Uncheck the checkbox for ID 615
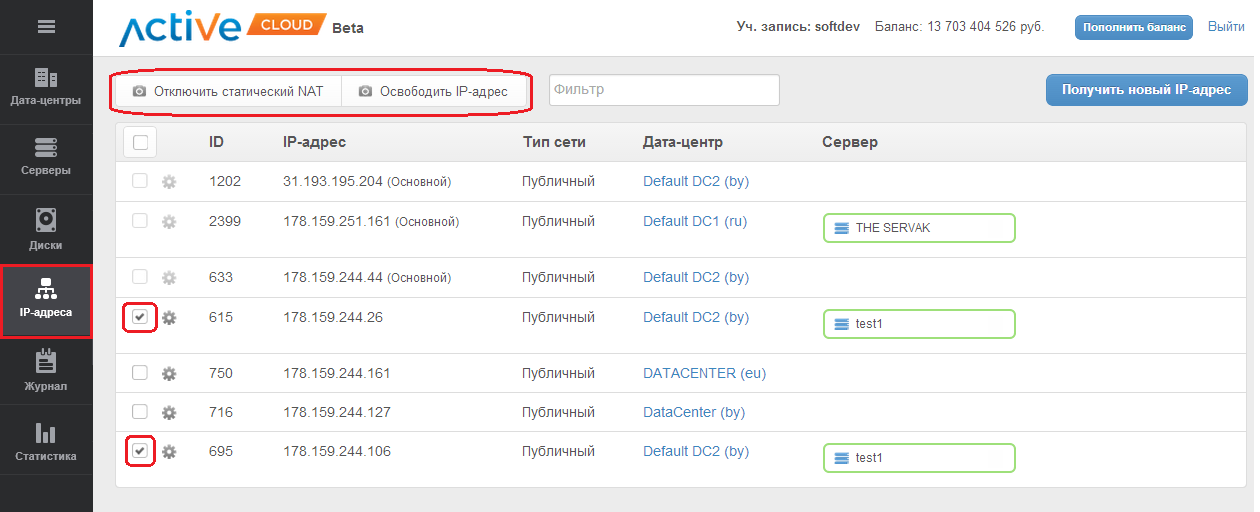 (140, 317)
